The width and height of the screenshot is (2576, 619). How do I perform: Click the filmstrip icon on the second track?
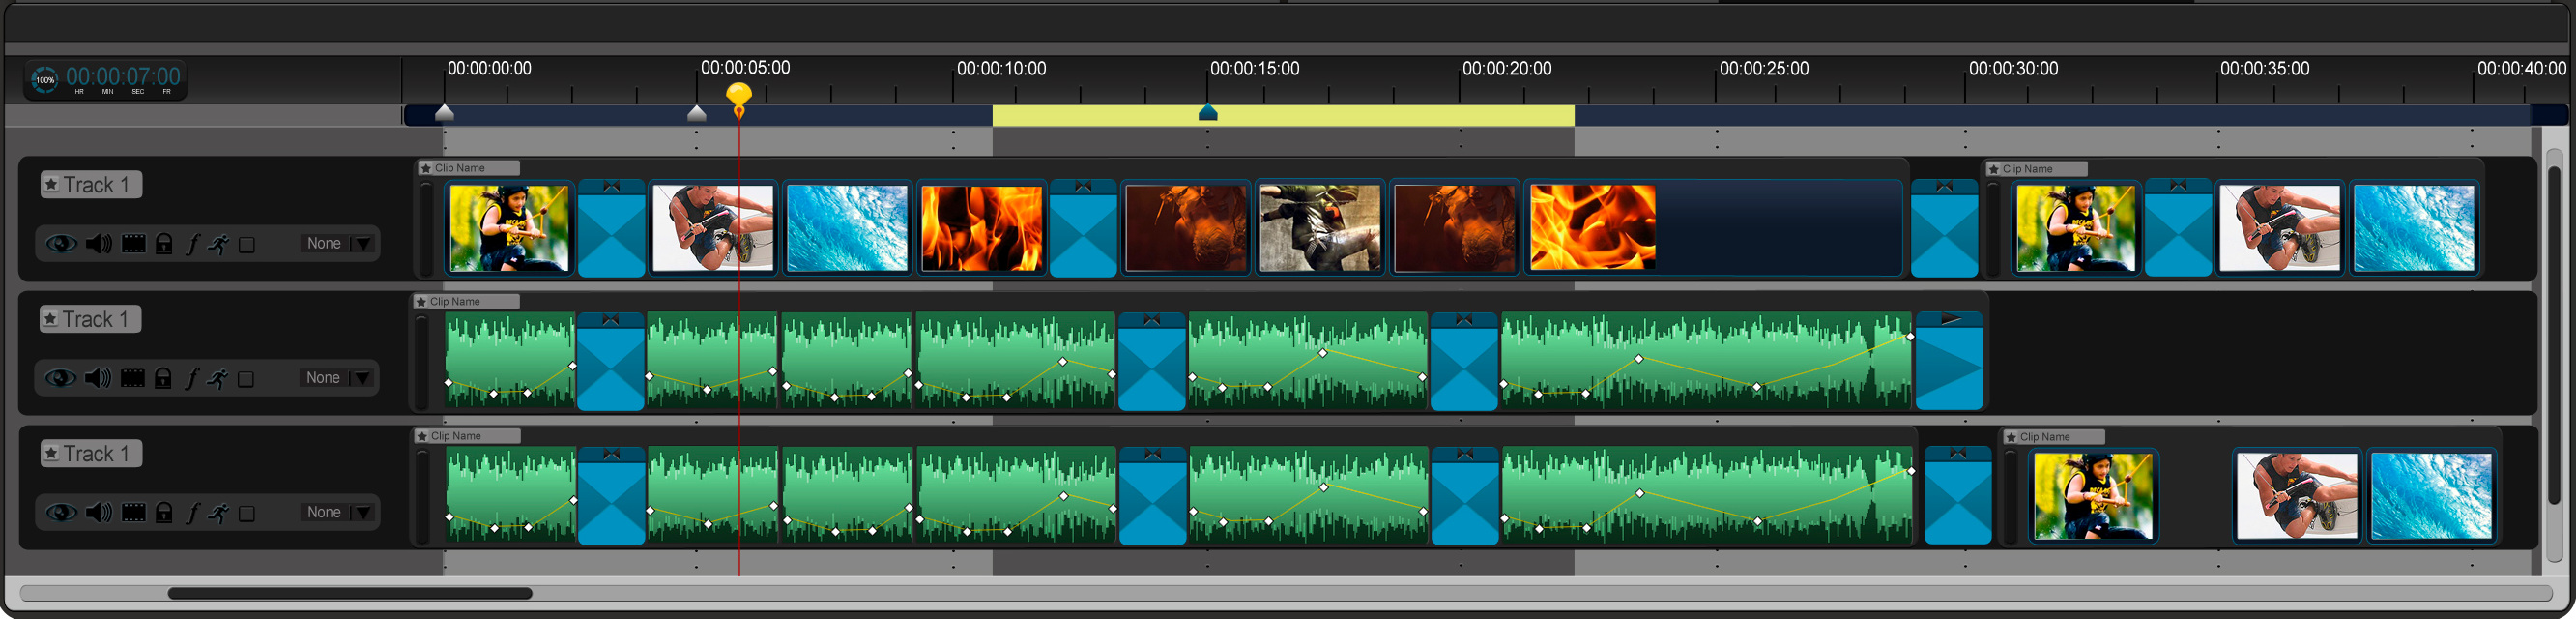pos(132,379)
